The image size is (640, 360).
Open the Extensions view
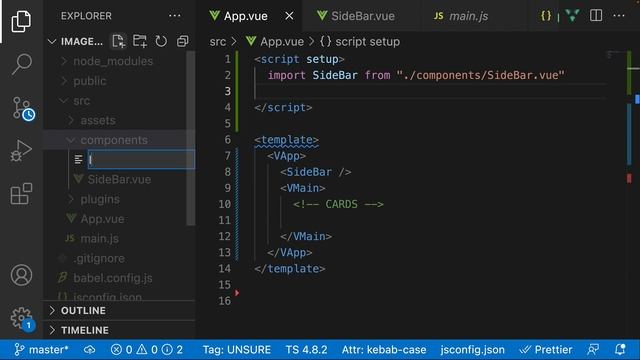pos(21,193)
